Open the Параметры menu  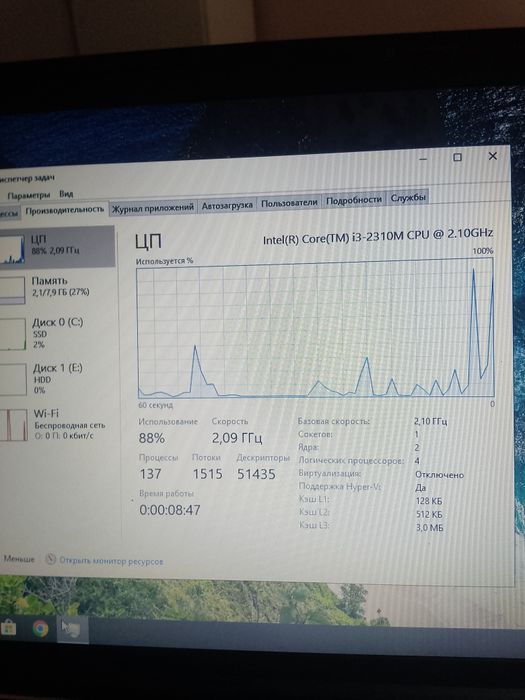[28, 196]
